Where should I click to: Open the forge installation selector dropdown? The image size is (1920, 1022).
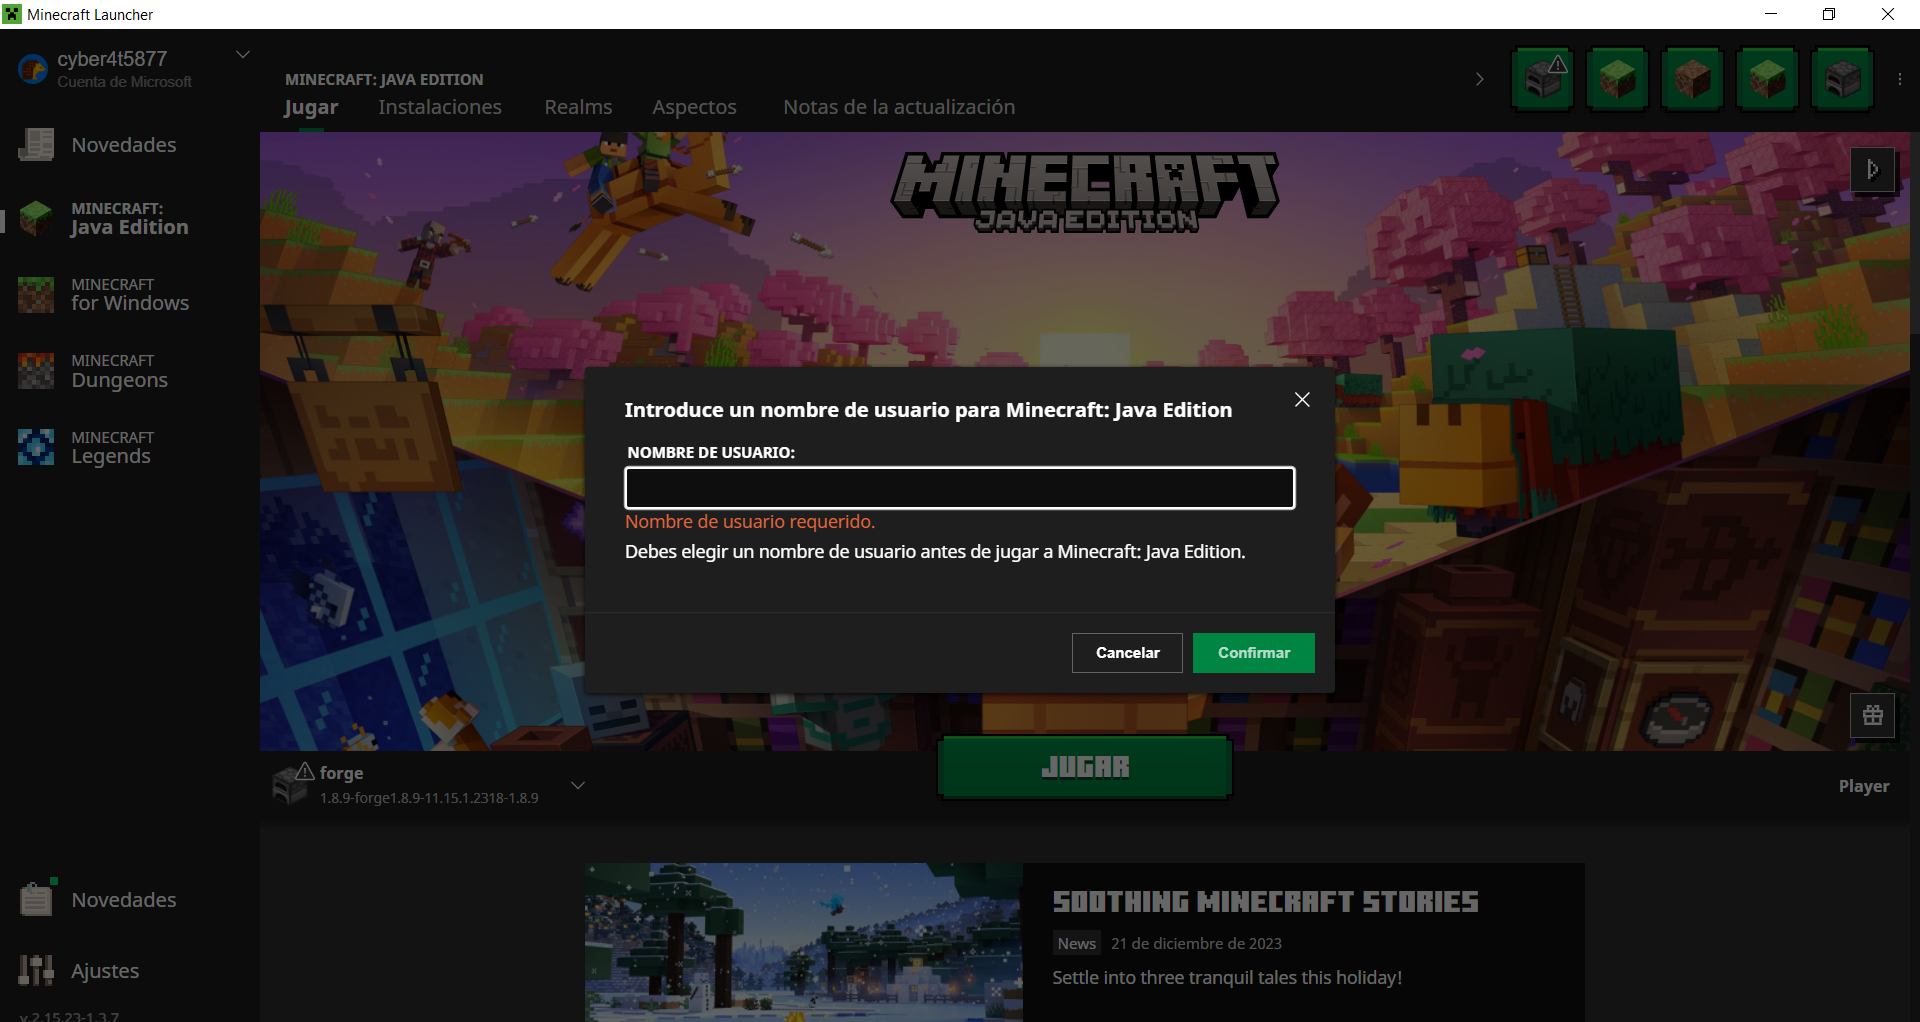point(430,785)
